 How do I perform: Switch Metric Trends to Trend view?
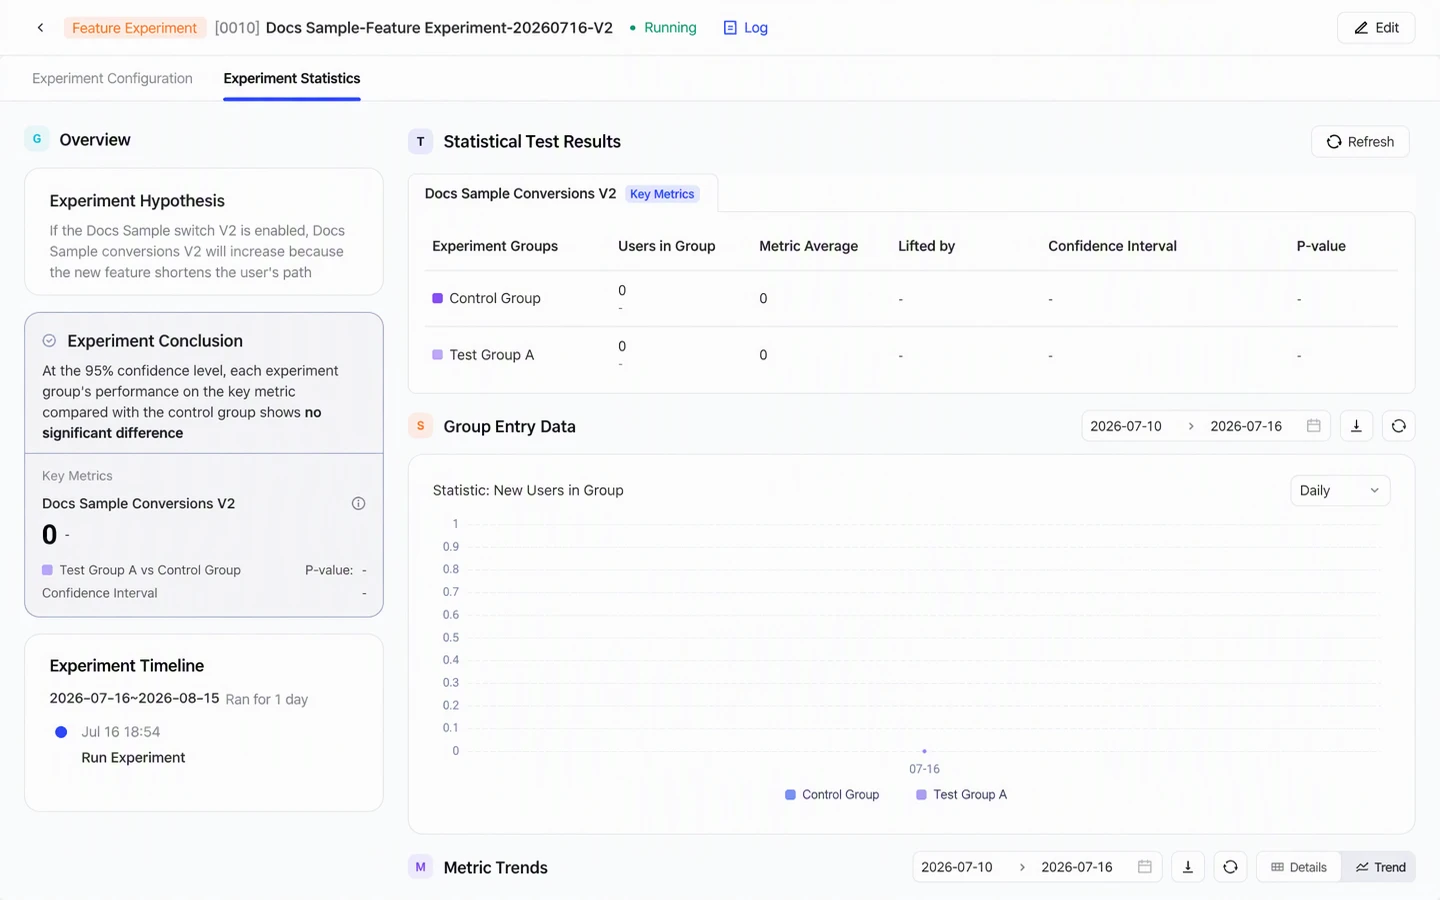(1380, 867)
